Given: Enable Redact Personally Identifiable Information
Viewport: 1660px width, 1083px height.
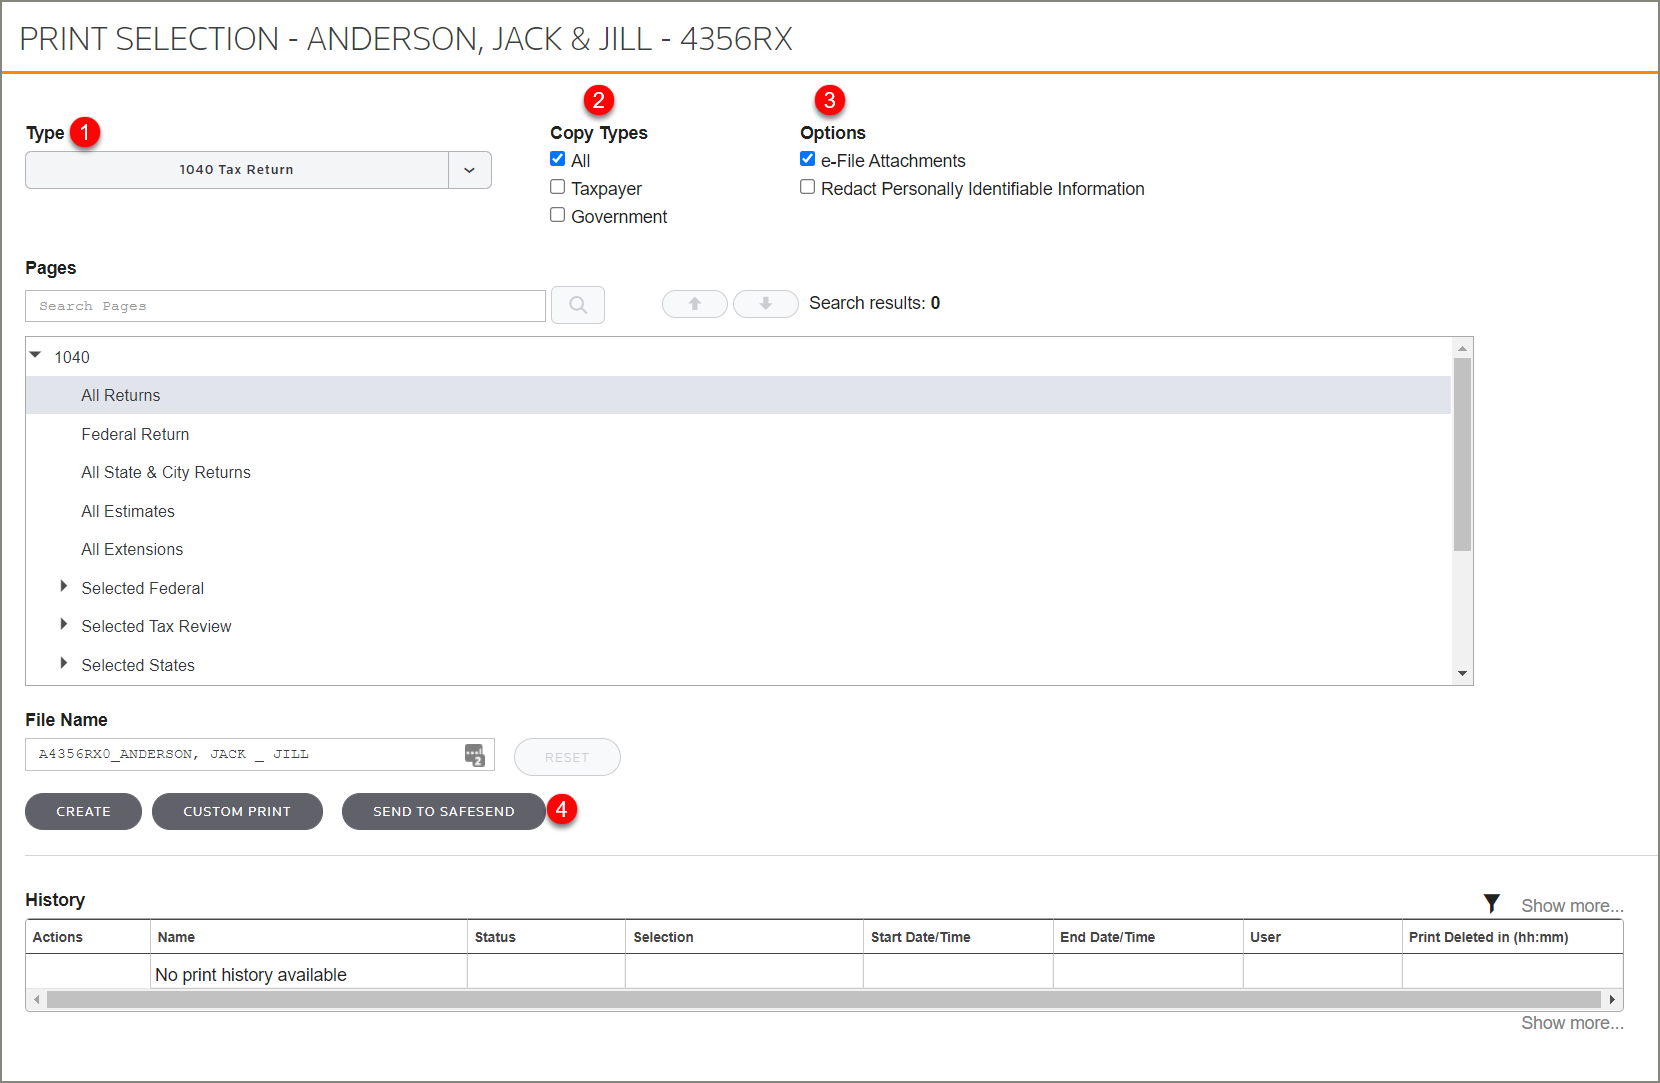Looking at the screenshot, I should [807, 186].
